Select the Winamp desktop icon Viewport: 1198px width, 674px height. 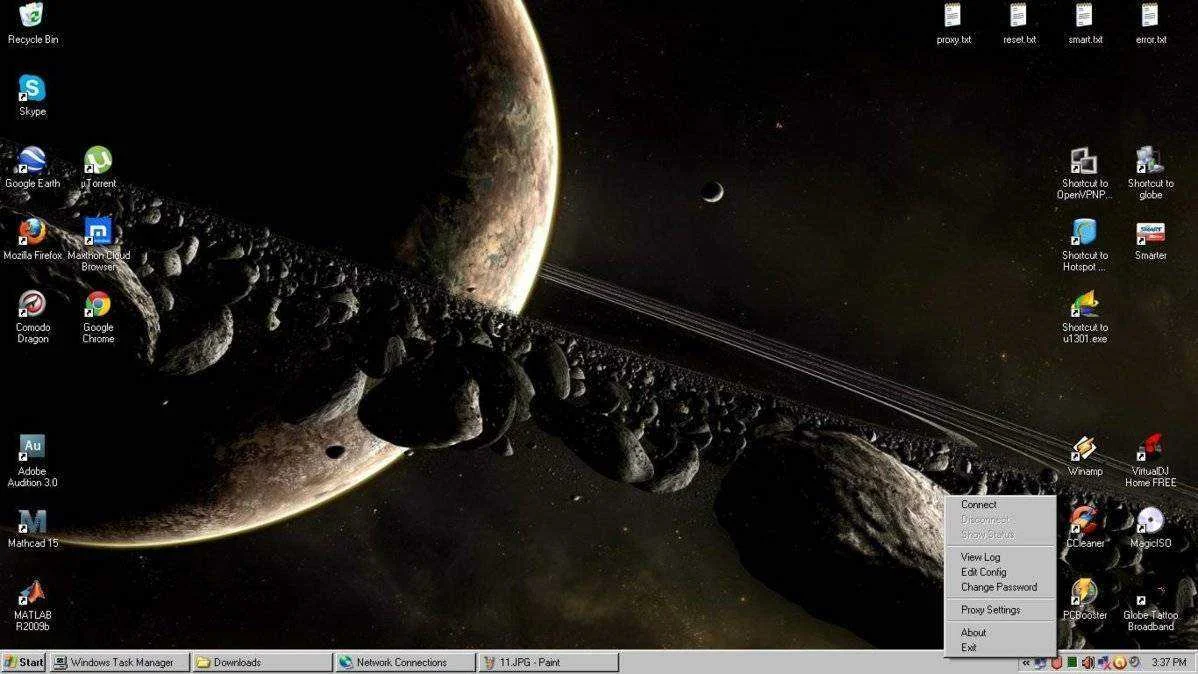click(1084, 456)
